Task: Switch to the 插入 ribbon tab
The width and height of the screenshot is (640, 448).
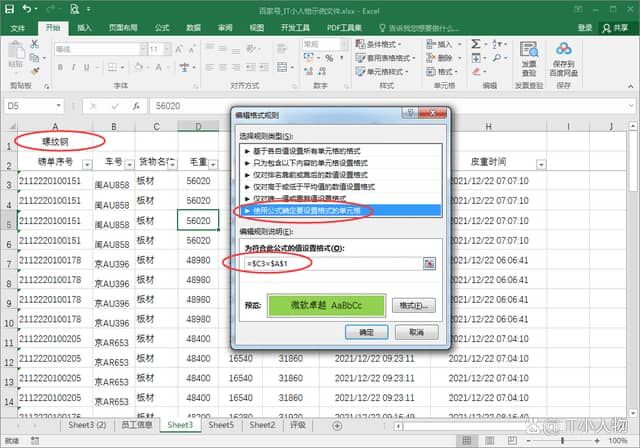Action: (85, 28)
